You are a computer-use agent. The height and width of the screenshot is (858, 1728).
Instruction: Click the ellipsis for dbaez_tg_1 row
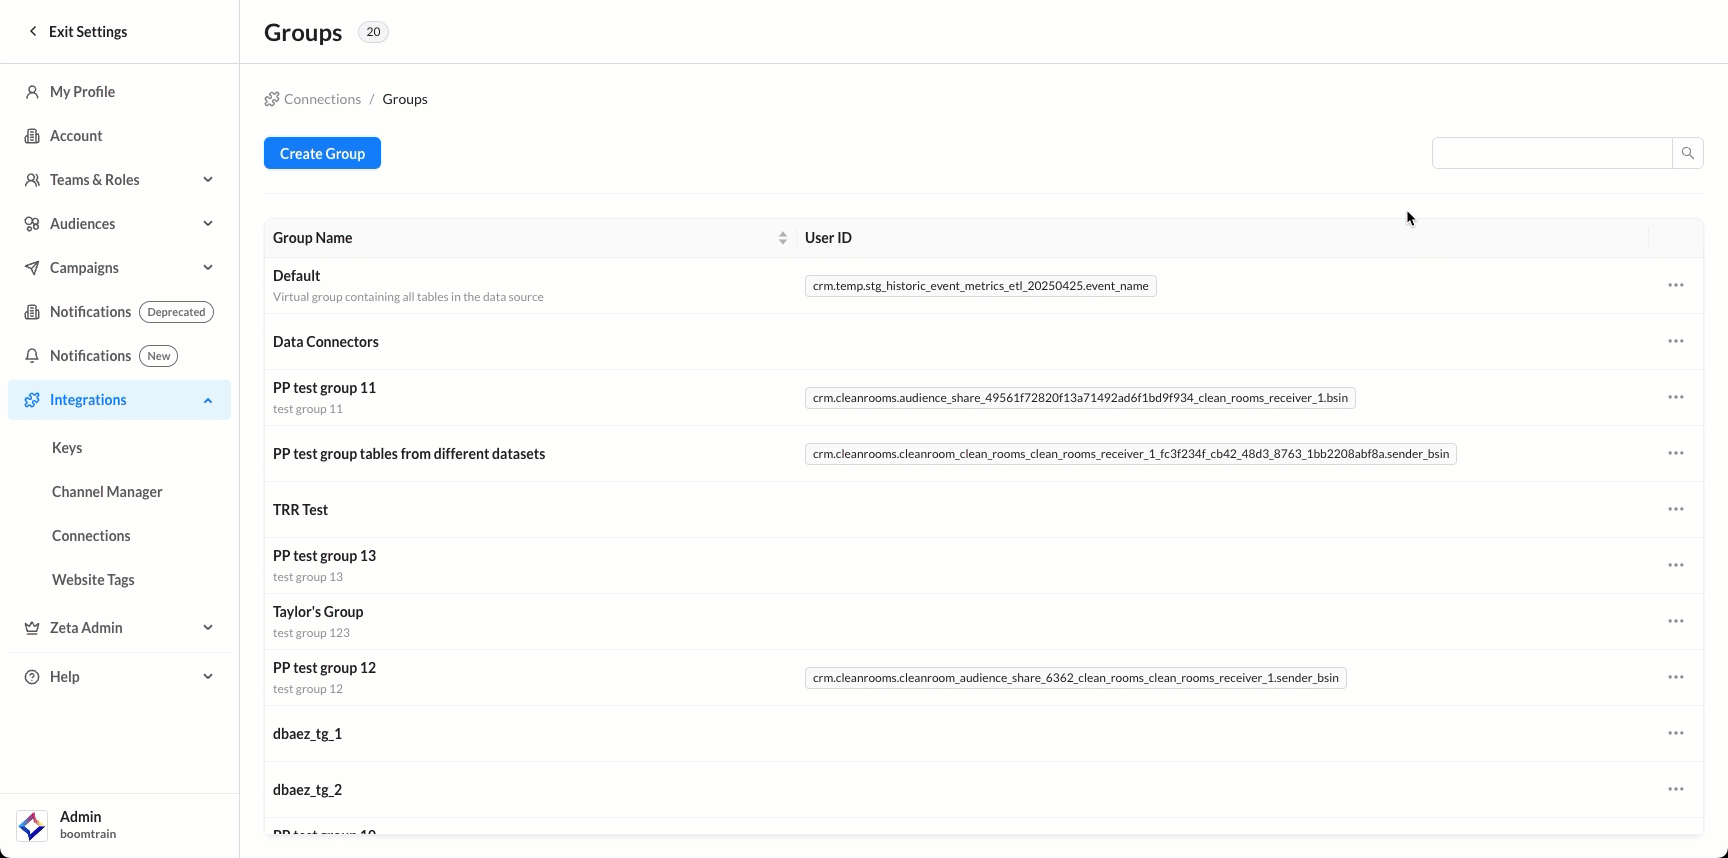click(1676, 734)
